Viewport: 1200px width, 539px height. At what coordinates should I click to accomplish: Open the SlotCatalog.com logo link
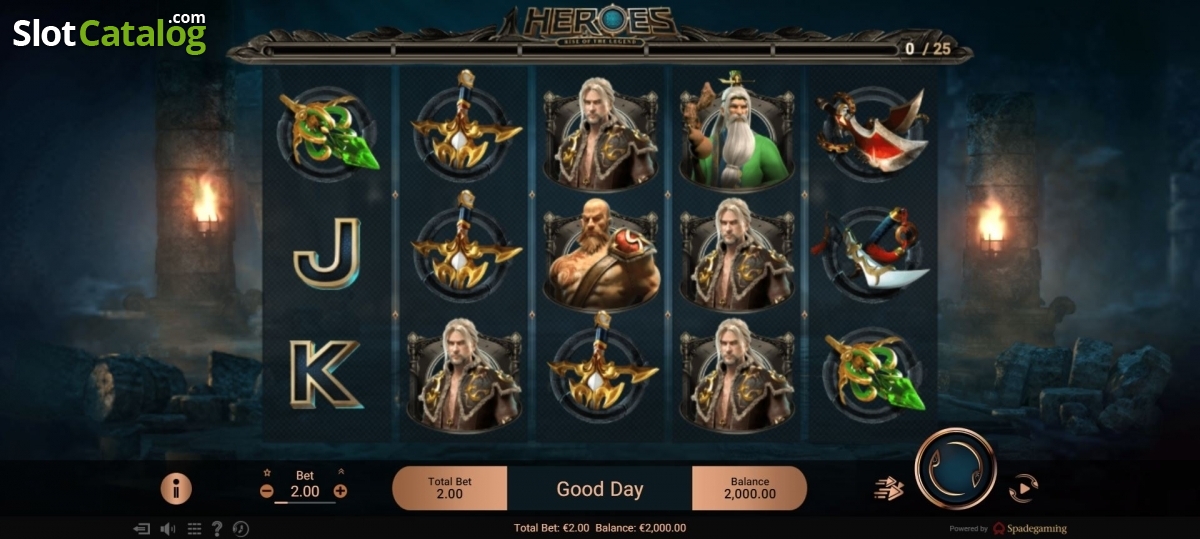coord(110,32)
